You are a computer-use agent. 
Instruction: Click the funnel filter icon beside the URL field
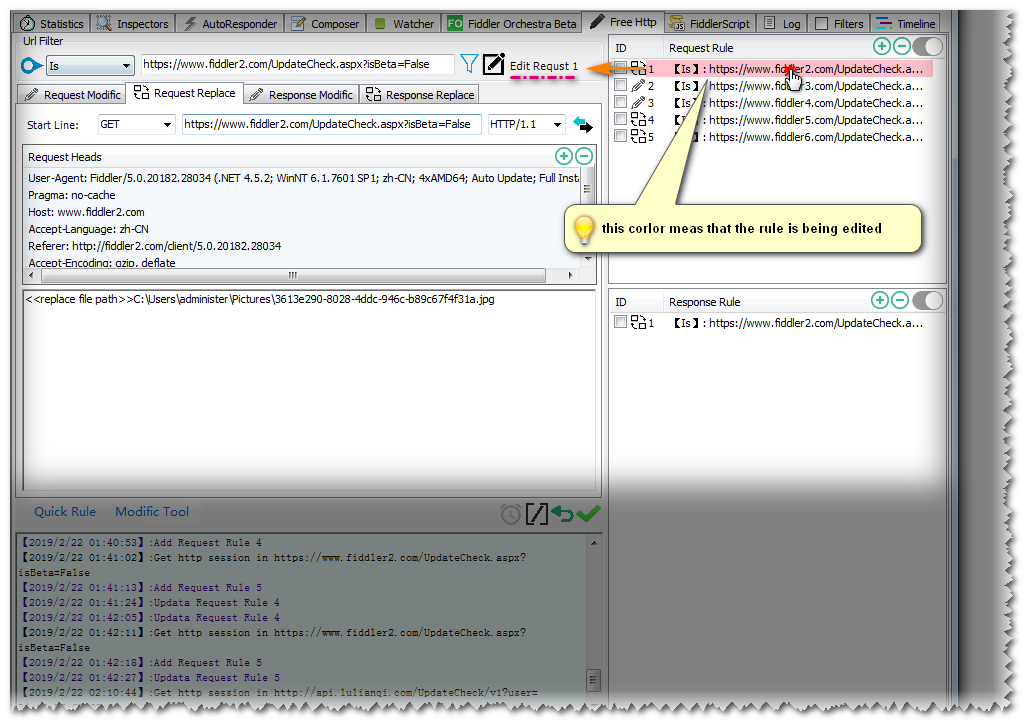pos(469,64)
